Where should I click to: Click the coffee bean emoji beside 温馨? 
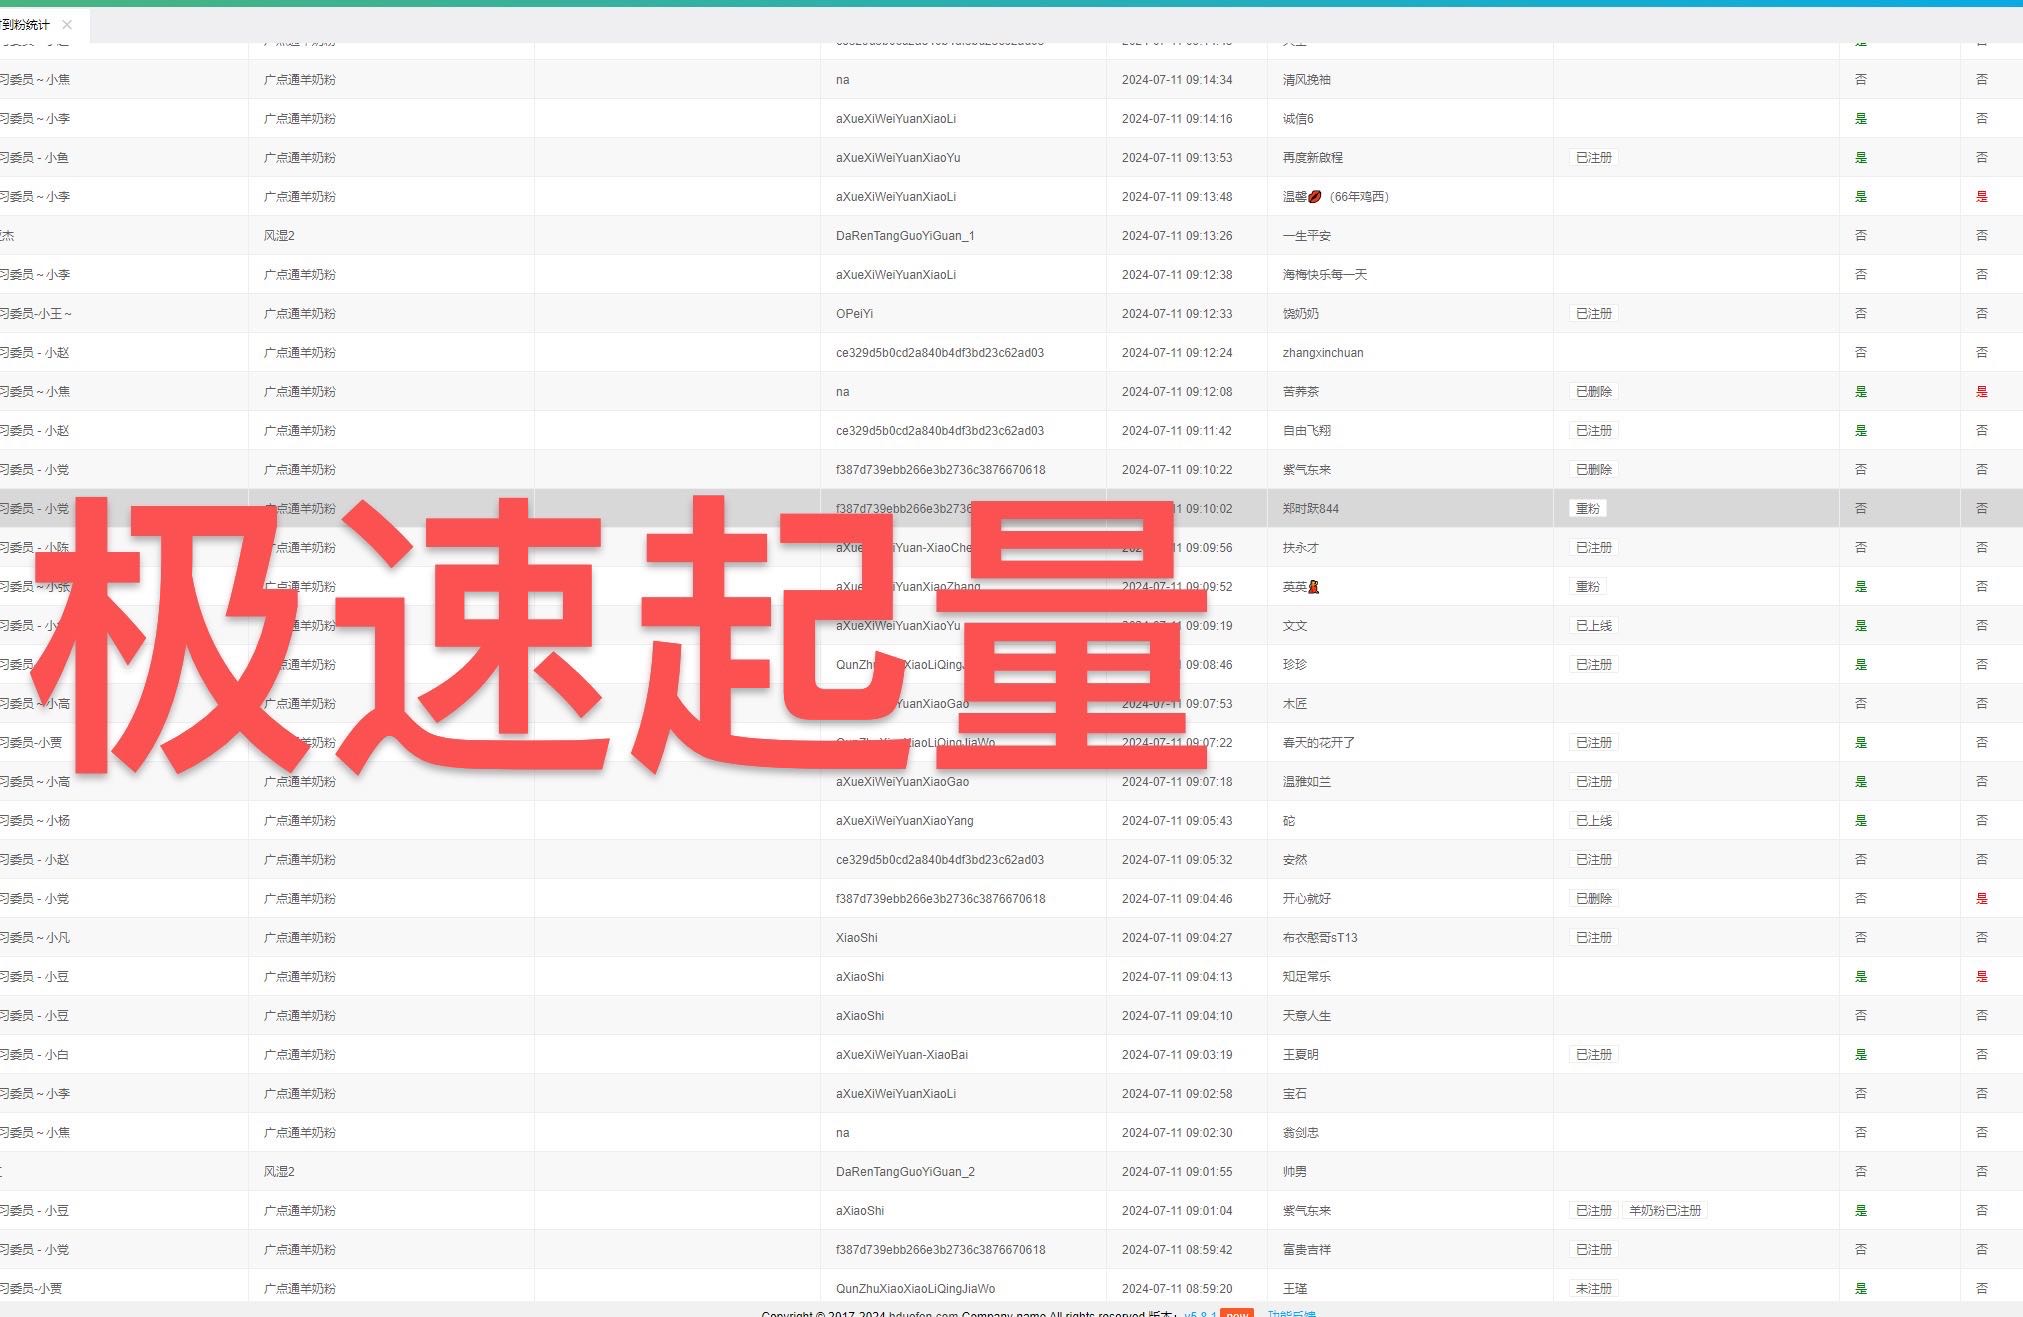(1315, 197)
